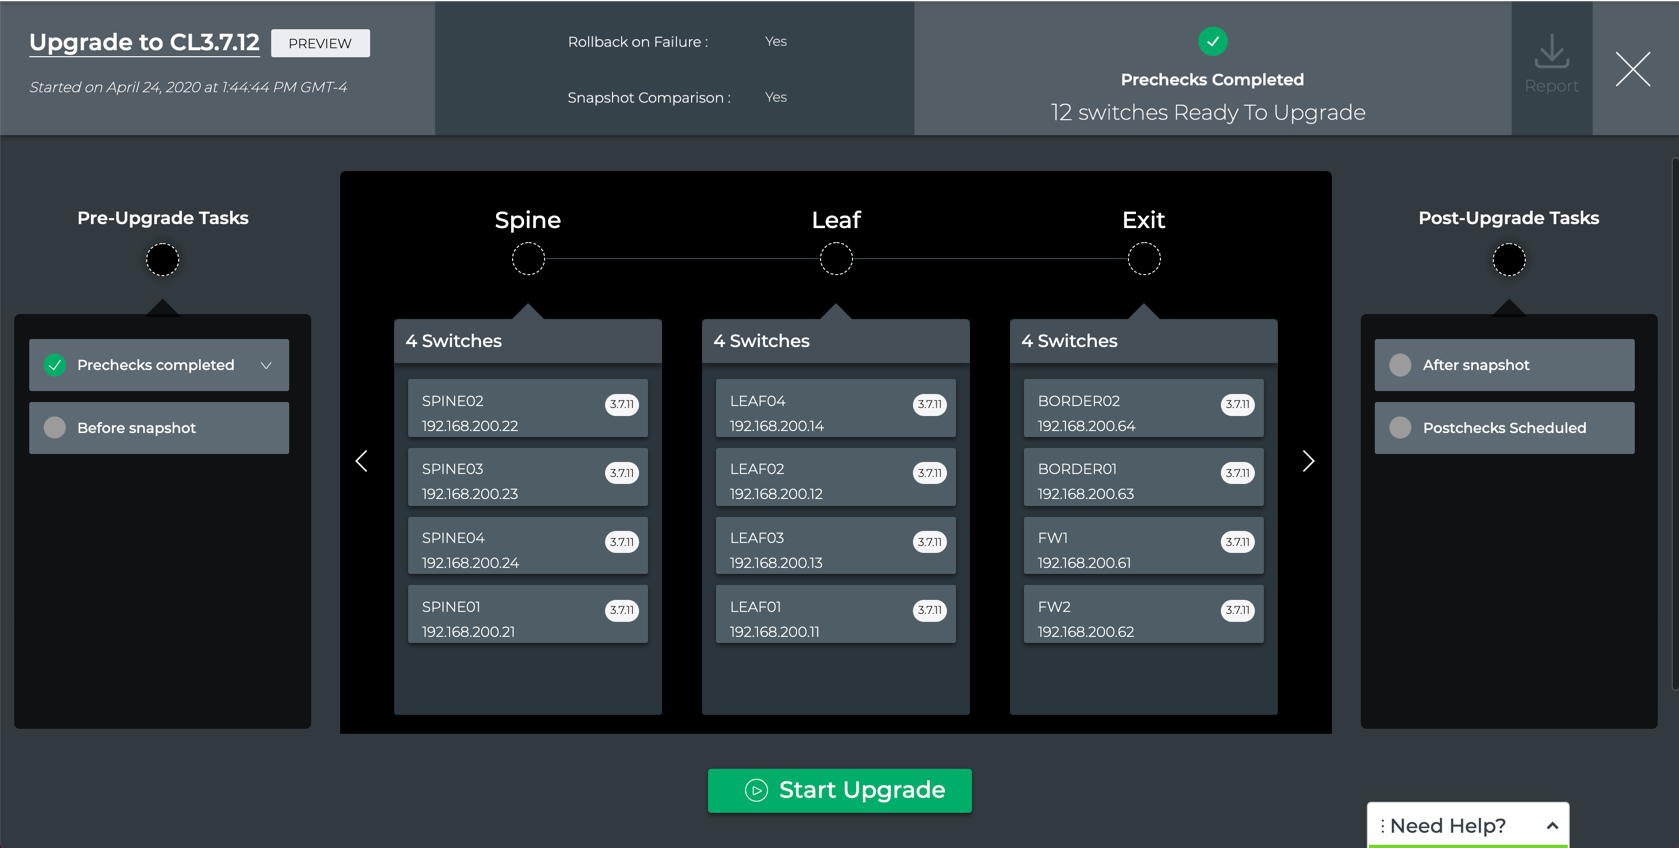Toggle the After snapshot status circle
Screen dimensions: 1679x848
[x=1400, y=365]
